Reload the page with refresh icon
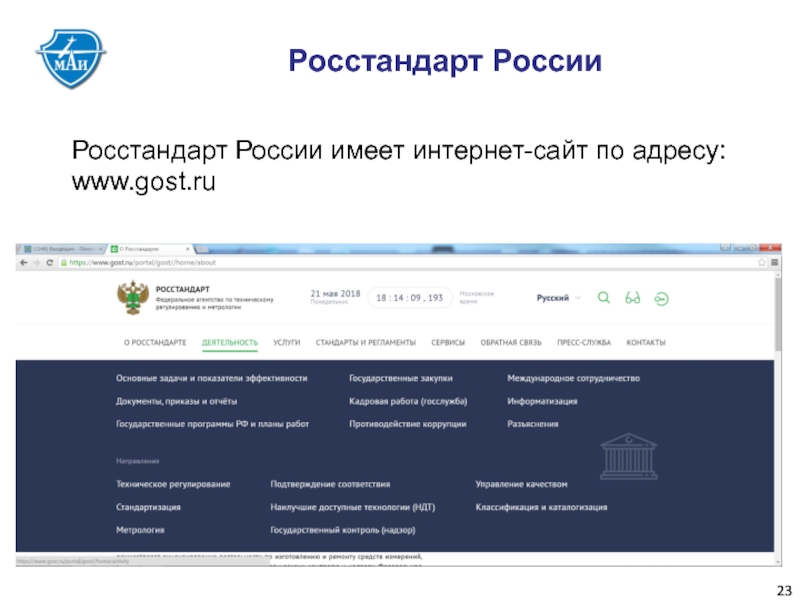This screenshot has height=600, width=800. (x=49, y=263)
